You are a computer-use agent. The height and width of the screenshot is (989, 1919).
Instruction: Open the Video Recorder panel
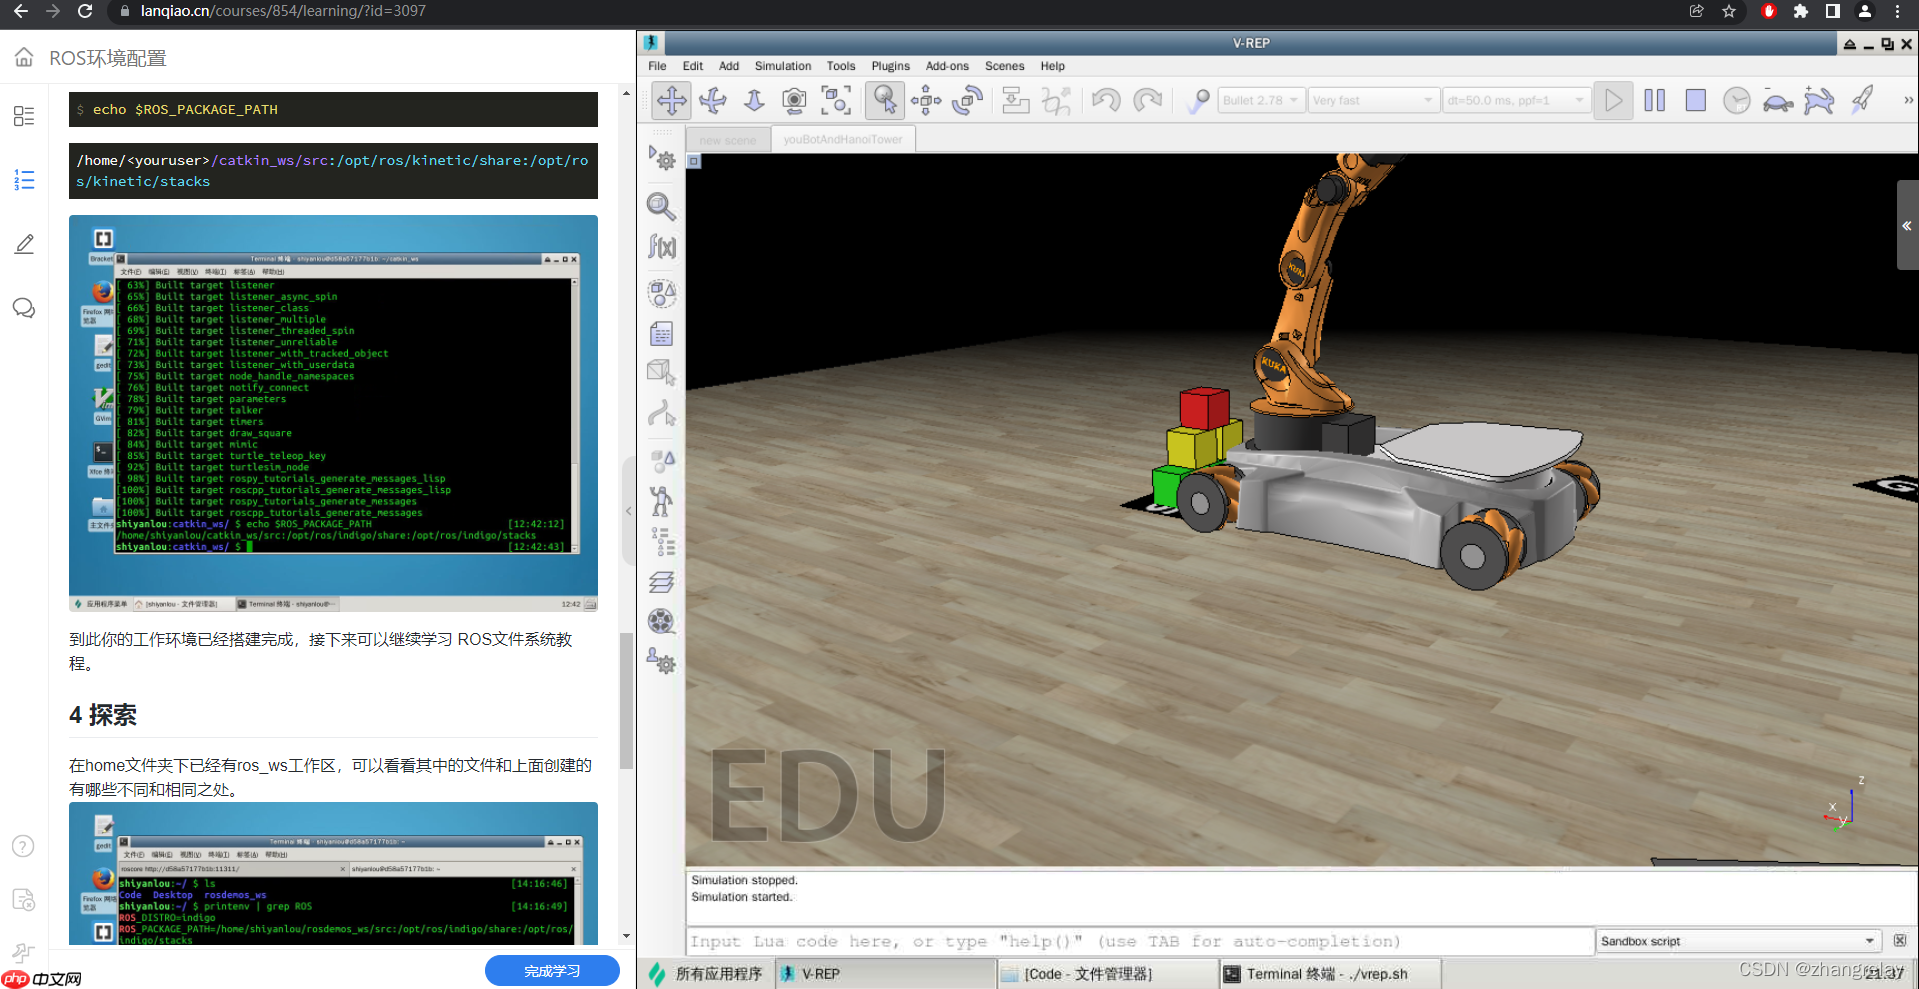pos(661,621)
